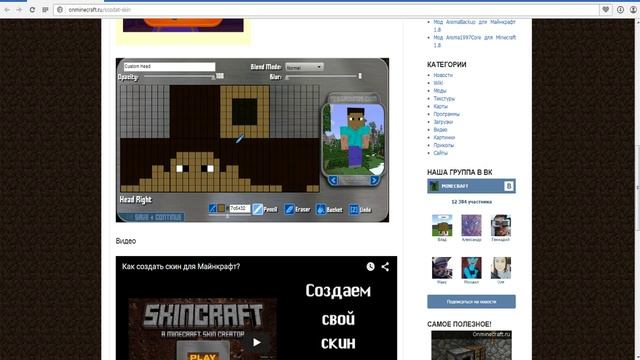Adjust the Blur slider
Screen dimensions: 640x360
[322, 76]
